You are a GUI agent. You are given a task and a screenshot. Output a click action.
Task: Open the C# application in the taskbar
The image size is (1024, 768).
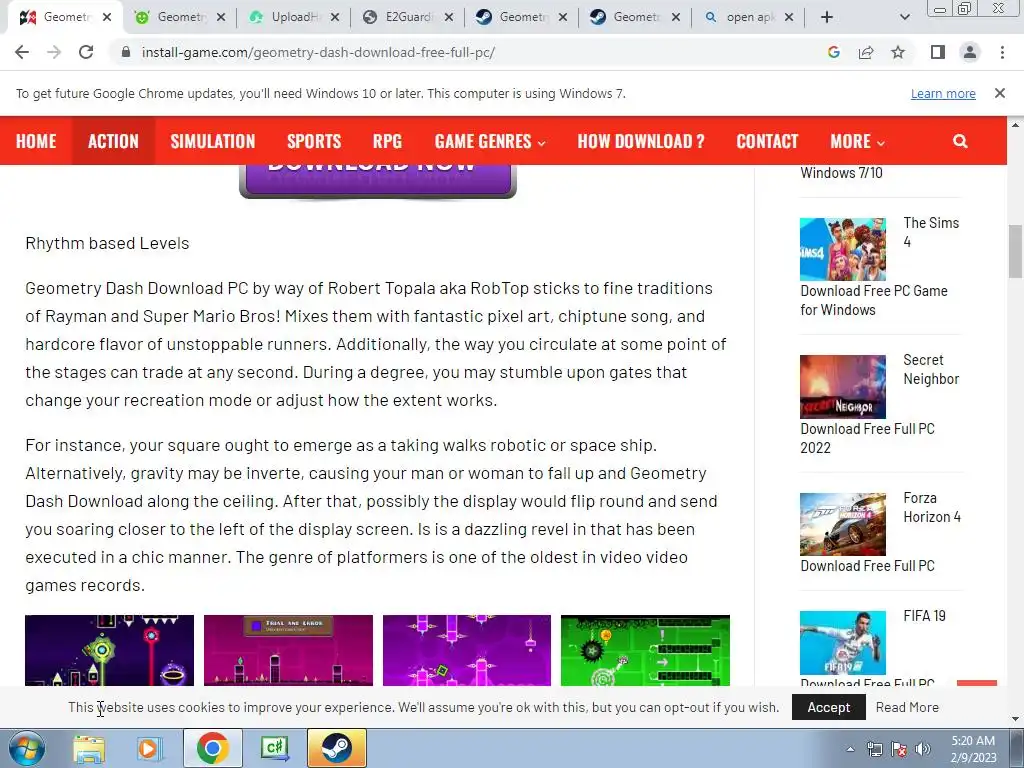pyautogui.click(x=274, y=748)
